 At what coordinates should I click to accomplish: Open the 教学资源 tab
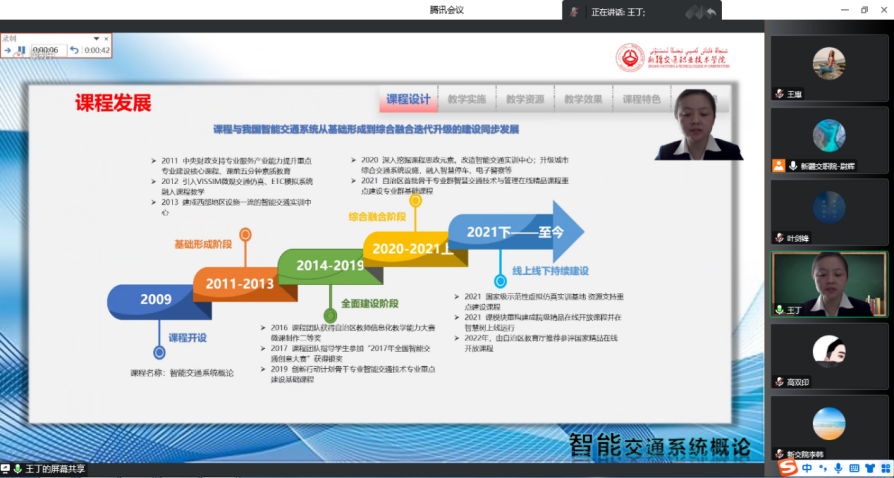(525, 99)
